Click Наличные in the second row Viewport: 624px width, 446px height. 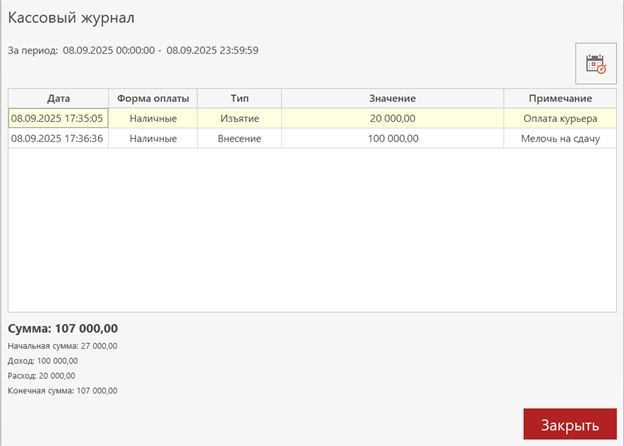coord(153,139)
